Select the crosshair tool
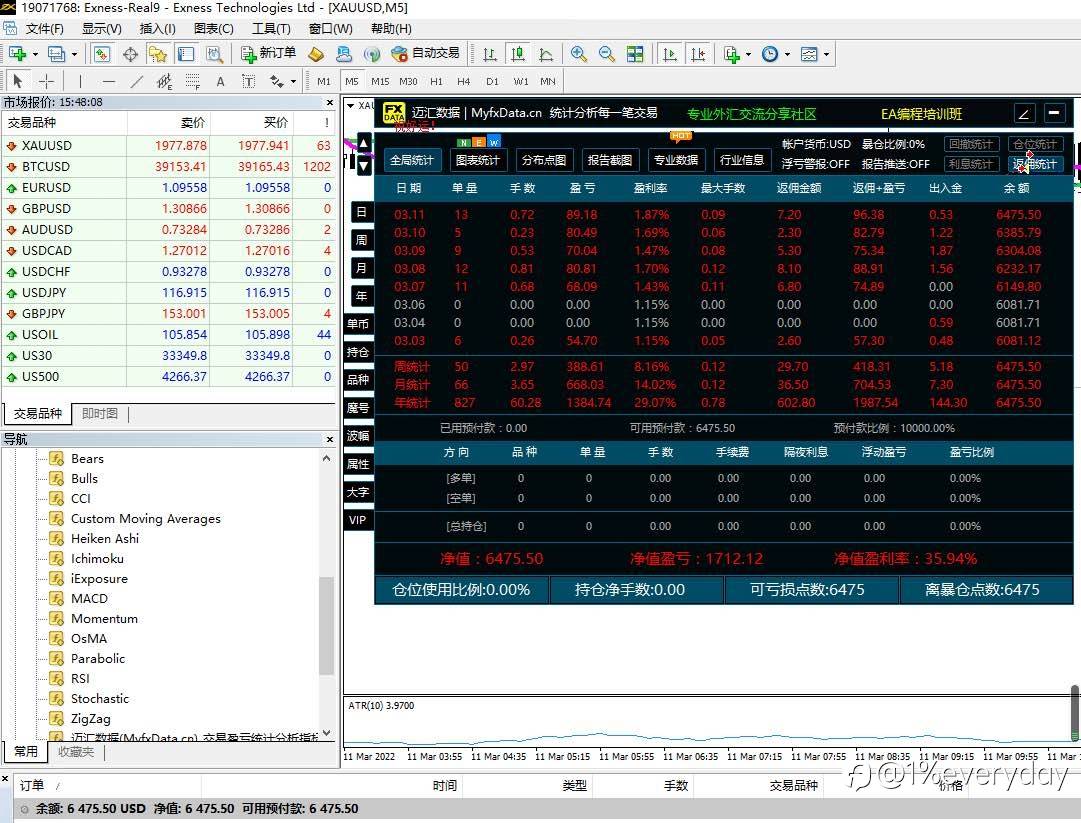1081x823 pixels. (x=46, y=81)
